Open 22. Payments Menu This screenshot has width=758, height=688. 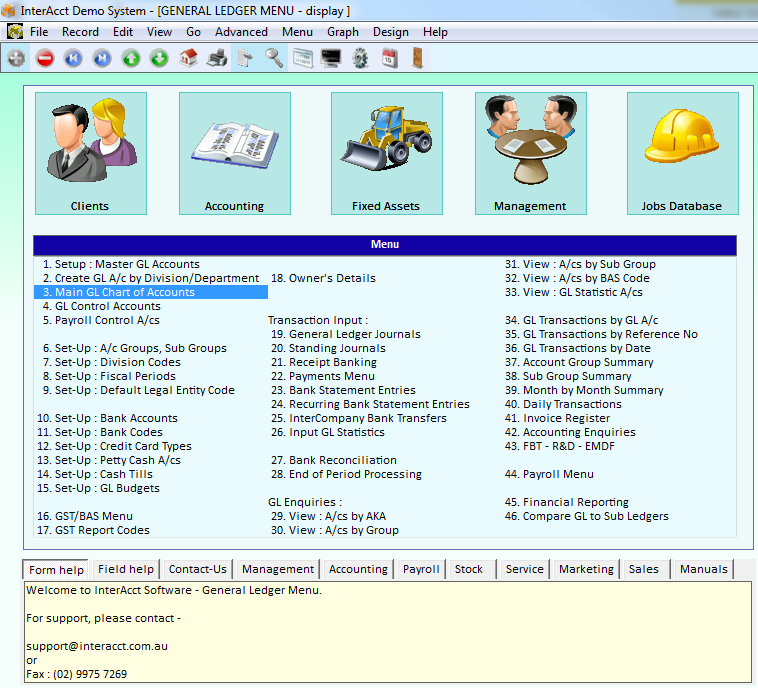click(x=323, y=376)
